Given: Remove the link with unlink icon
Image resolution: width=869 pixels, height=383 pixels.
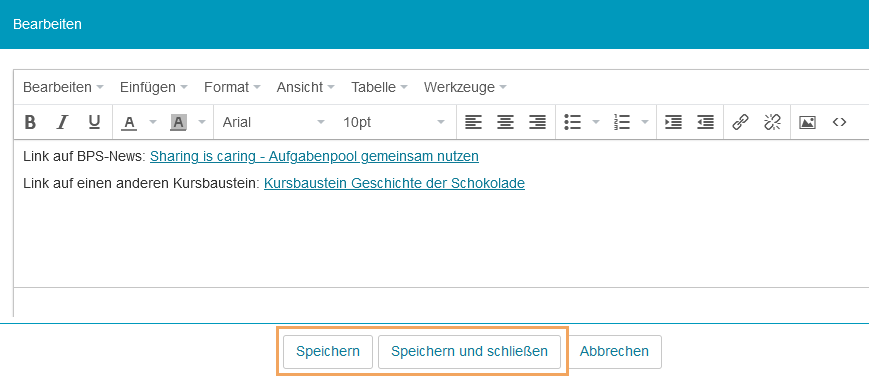Looking at the screenshot, I should pos(773,122).
